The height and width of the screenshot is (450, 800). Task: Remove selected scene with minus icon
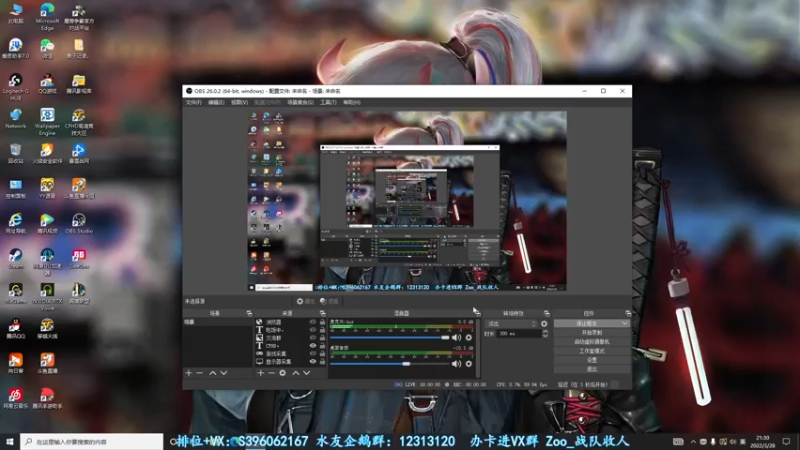199,373
